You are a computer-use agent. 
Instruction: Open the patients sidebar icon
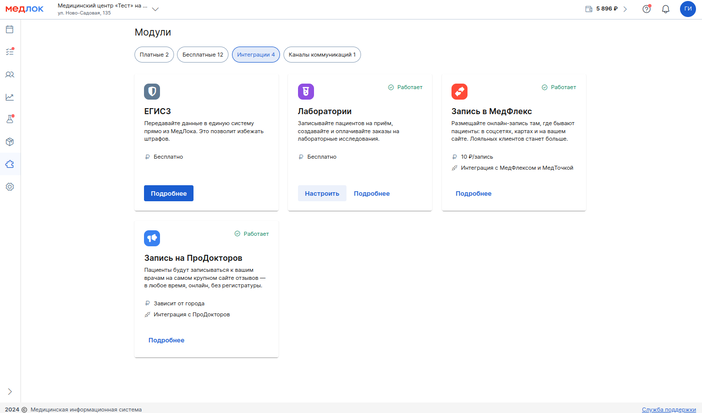(x=9, y=74)
